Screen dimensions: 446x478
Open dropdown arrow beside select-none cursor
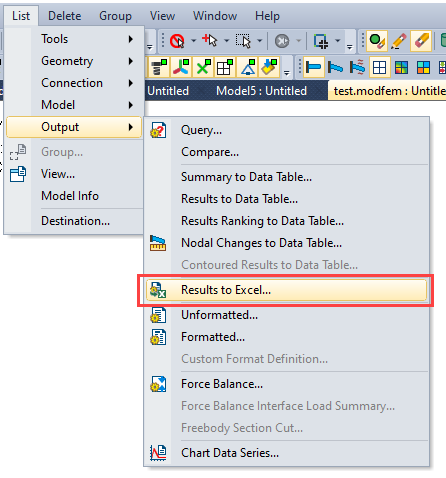coord(193,41)
